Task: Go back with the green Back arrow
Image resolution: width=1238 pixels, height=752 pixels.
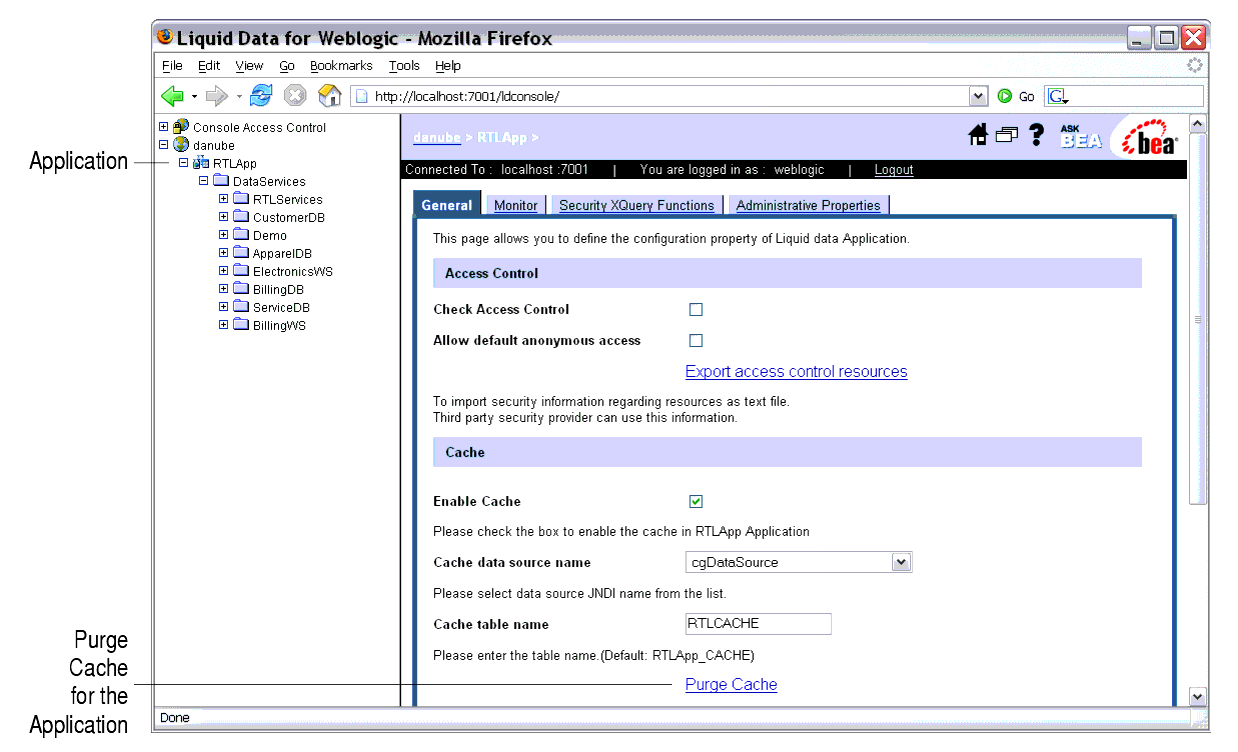Action: point(172,96)
